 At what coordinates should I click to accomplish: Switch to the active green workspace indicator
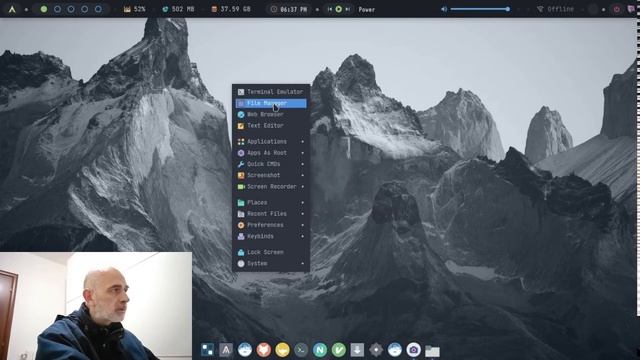point(44,9)
